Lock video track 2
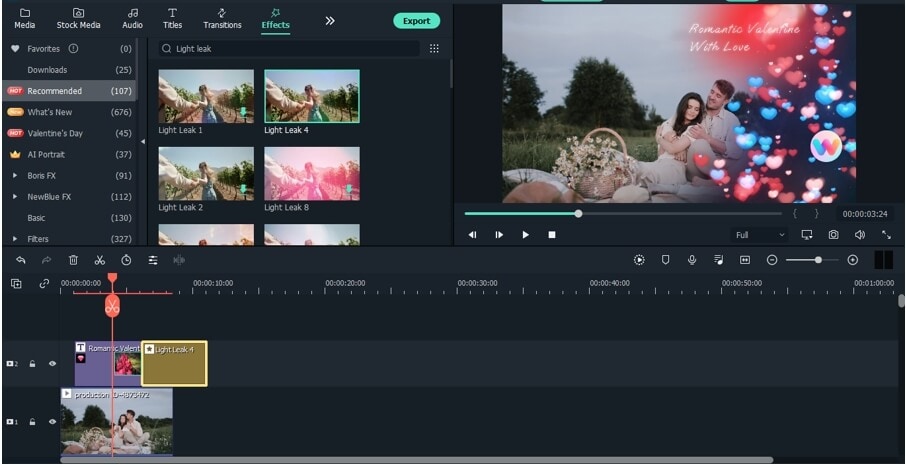The height and width of the screenshot is (465, 906). (x=32, y=364)
